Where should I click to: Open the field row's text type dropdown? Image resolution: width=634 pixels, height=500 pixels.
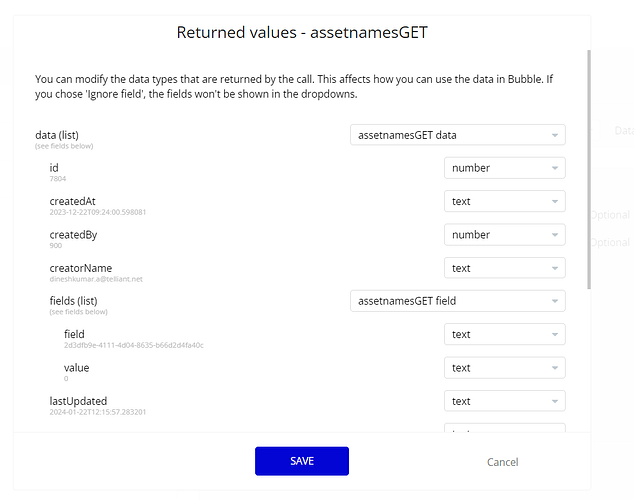504,335
